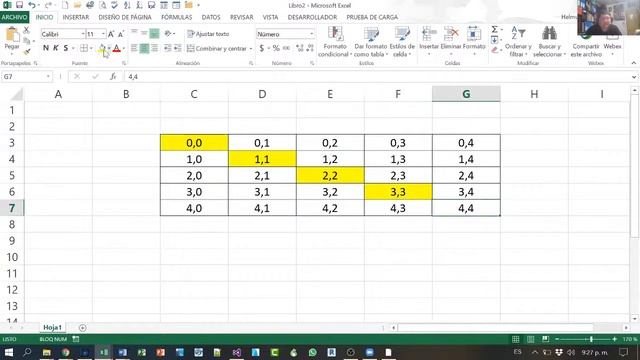Save workbook with quick access Save icon
640x360 pixels.
pyautogui.click(x=19, y=5)
